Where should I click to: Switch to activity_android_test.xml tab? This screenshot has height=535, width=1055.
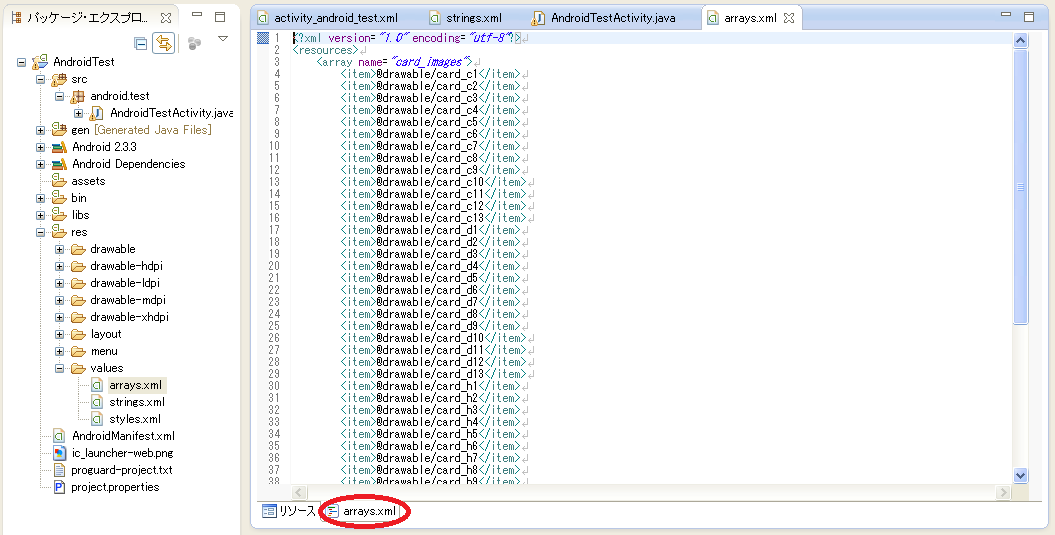[x=334, y=18]
